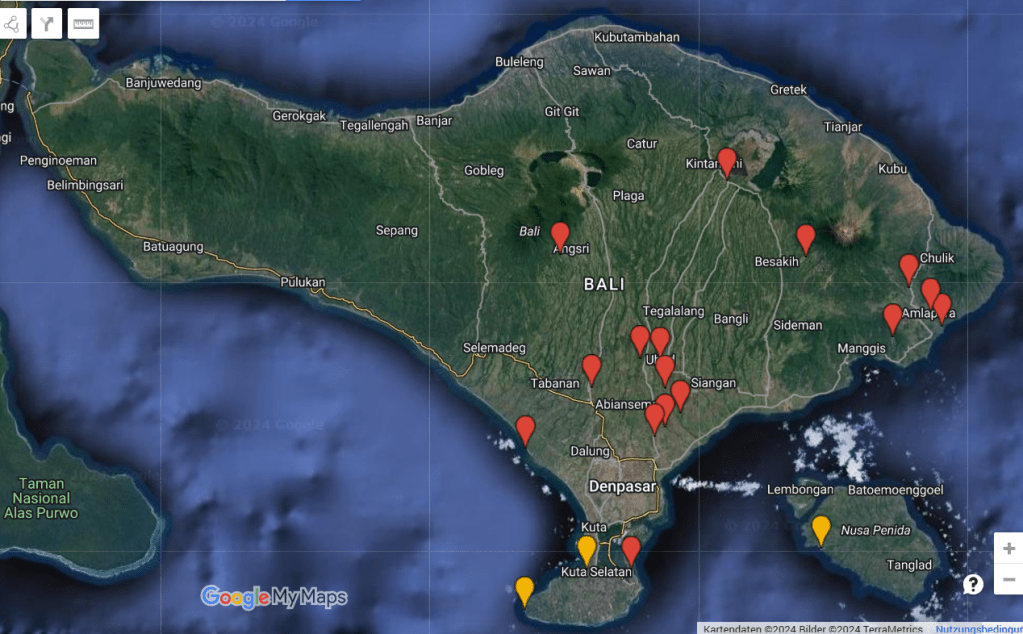The width and height of the screenshot is (1023, 634).
Task: Open the Nutzungsbedingungen link
Action: click(978, 629)
